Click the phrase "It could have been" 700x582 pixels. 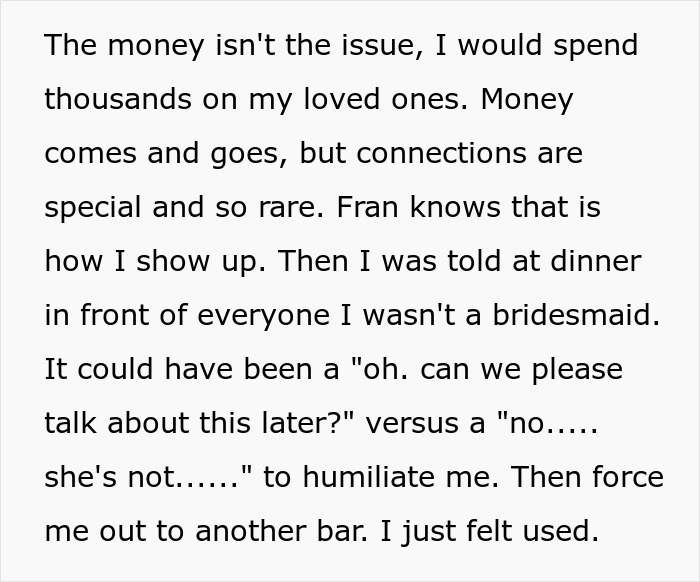[x=178, y=370]
